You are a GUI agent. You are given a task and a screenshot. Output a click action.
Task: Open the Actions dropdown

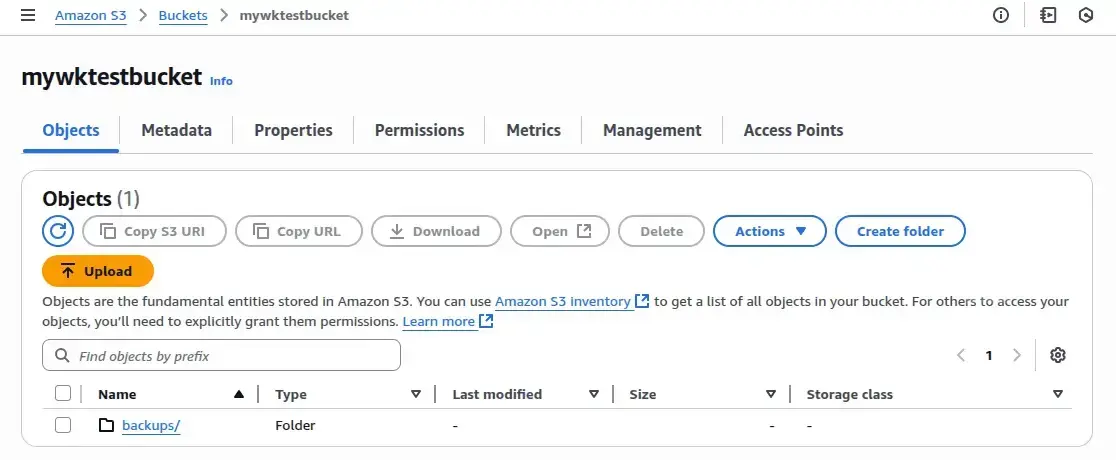tap(769, 231)
